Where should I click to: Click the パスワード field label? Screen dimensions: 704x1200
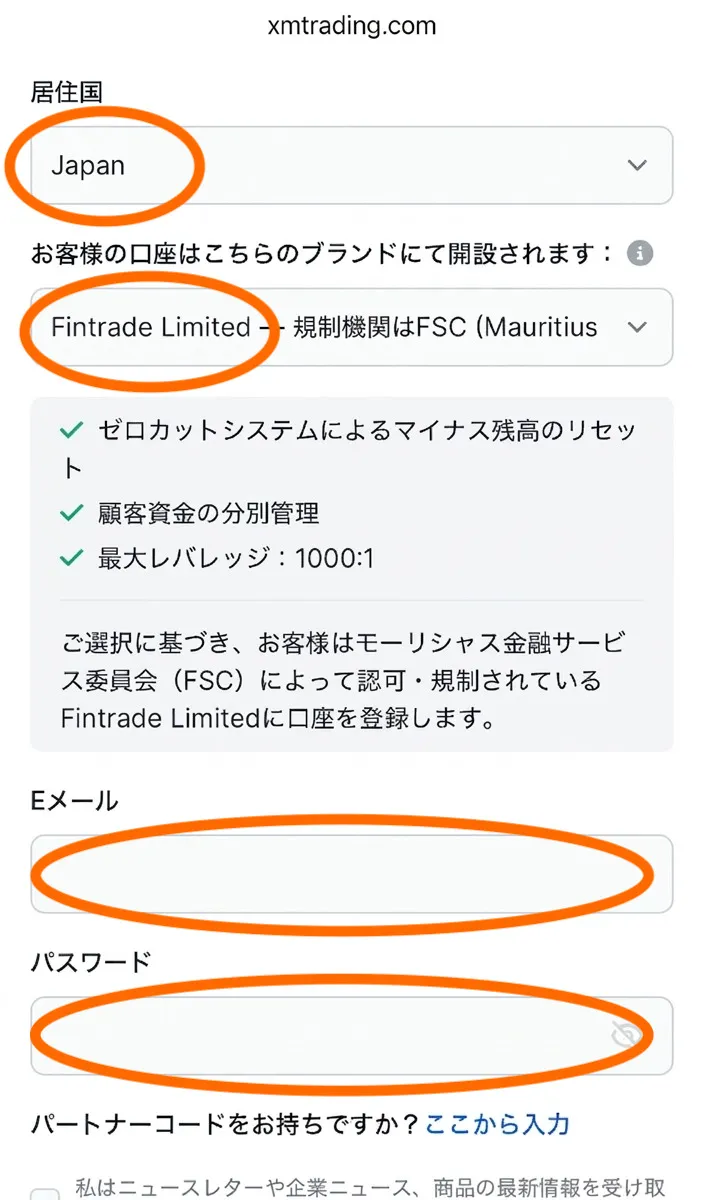[x=91, y=962]
